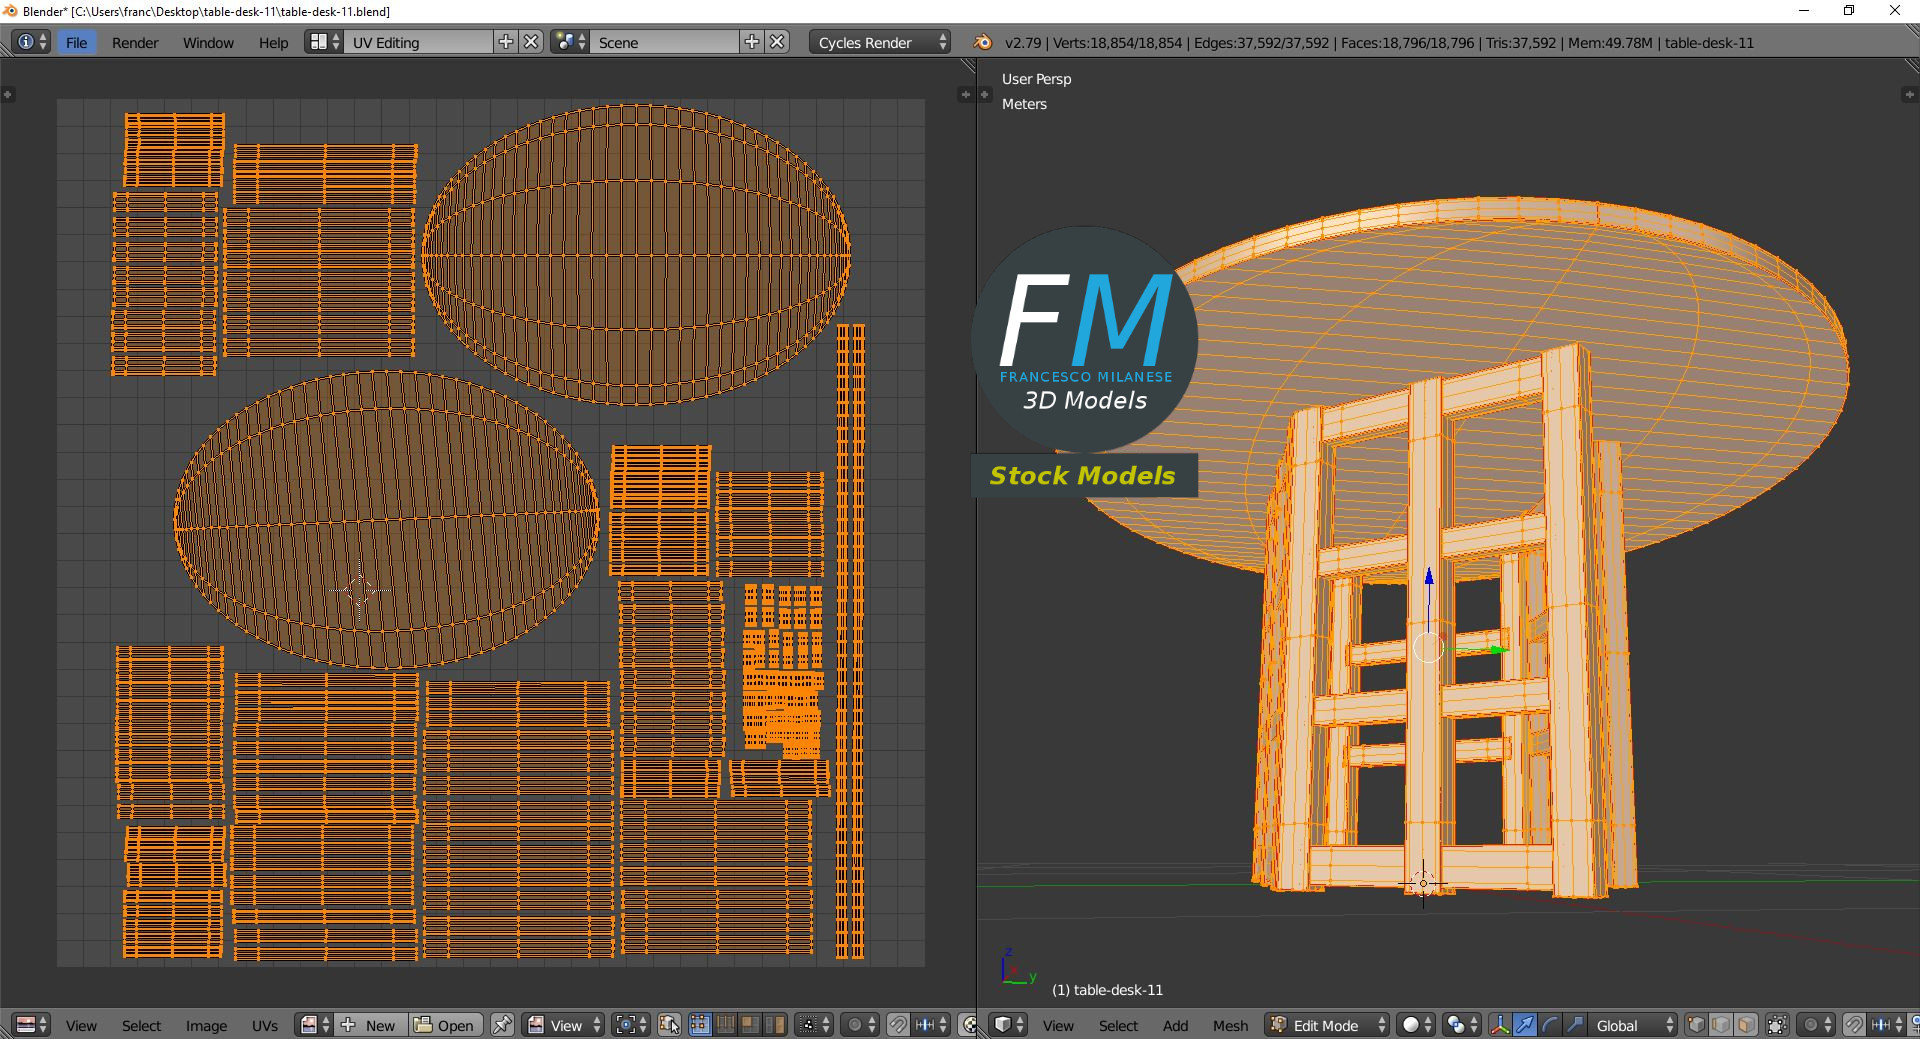Click the Open image button
Viewport: 1920px width, 1039px height.
(x=445, y=1025)
